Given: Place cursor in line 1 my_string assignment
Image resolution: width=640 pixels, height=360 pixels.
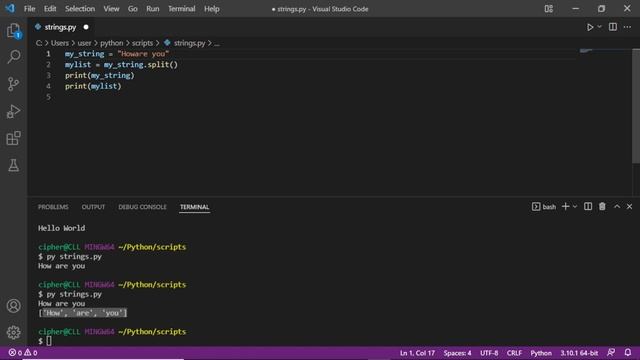Looking at the screenshot, I should click(117, 54).
